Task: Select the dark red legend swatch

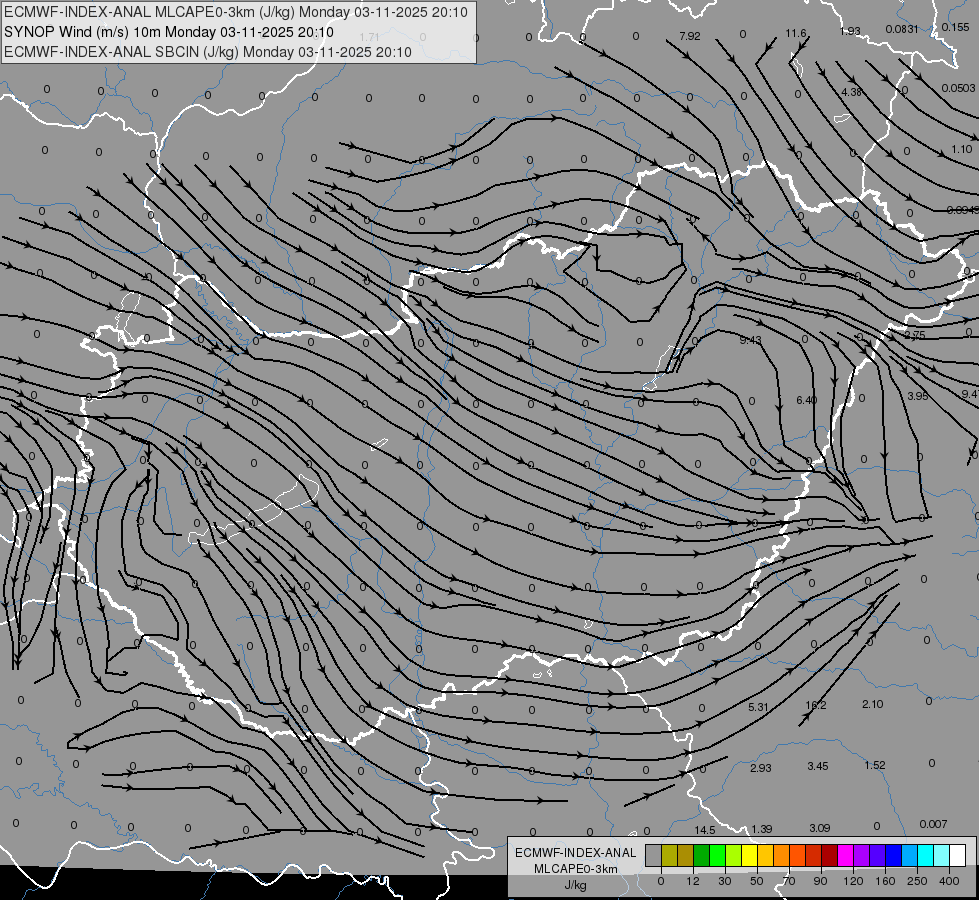Action: 829,856
